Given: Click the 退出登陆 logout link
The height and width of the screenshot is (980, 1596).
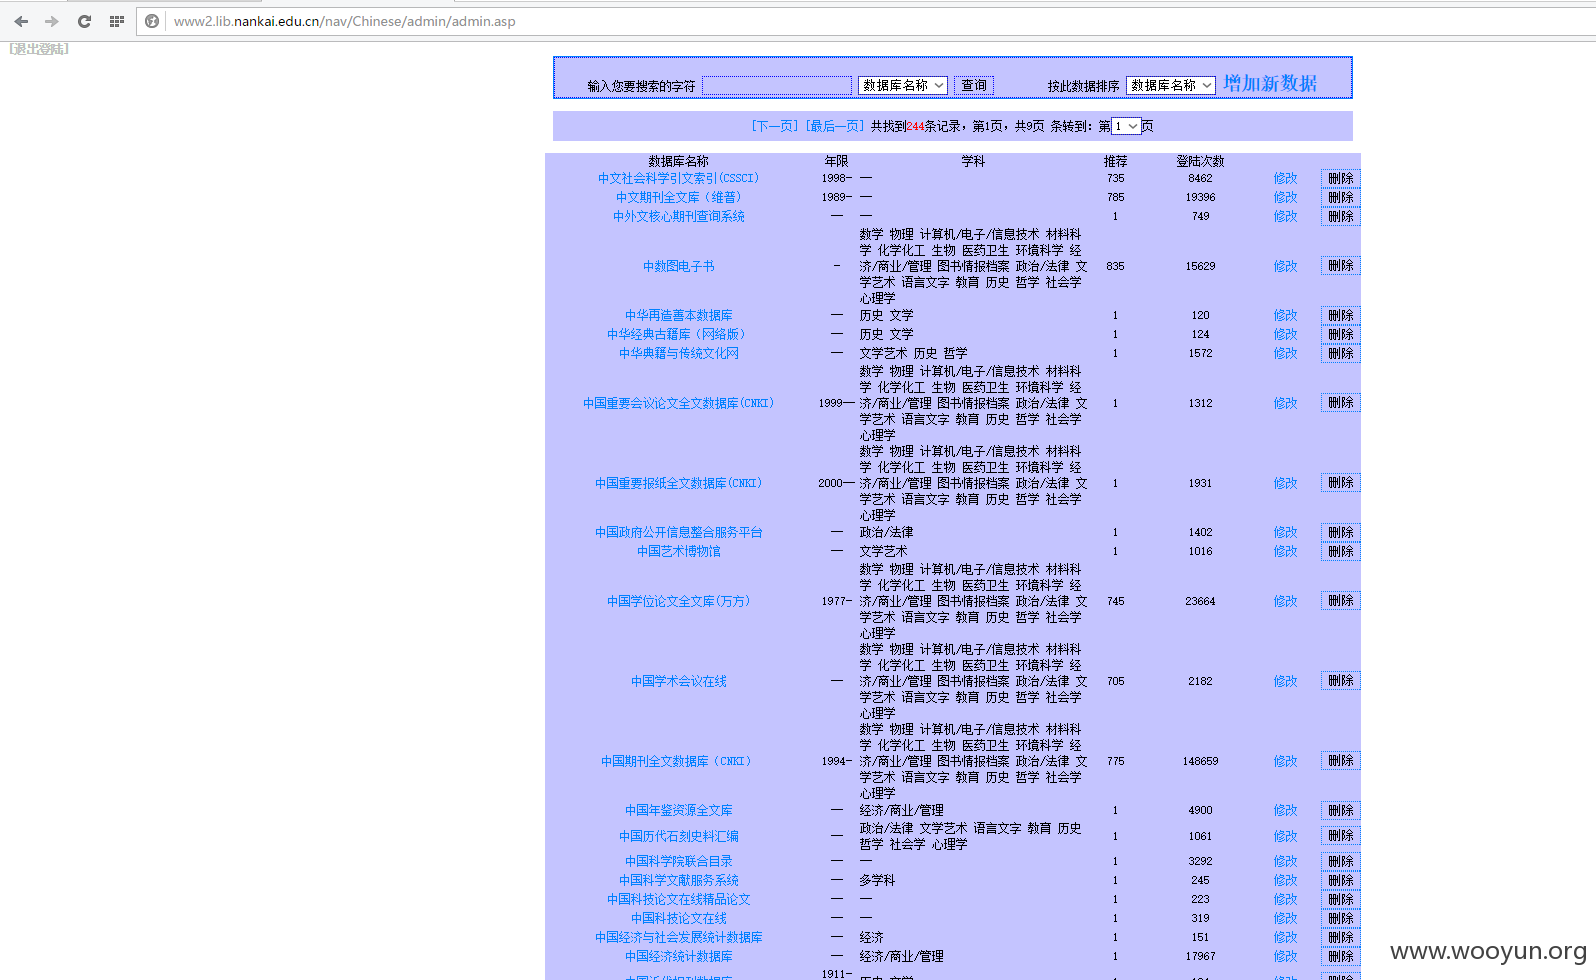Looking at the screenshot, I should pyautogui.click(x=39, y=49).
